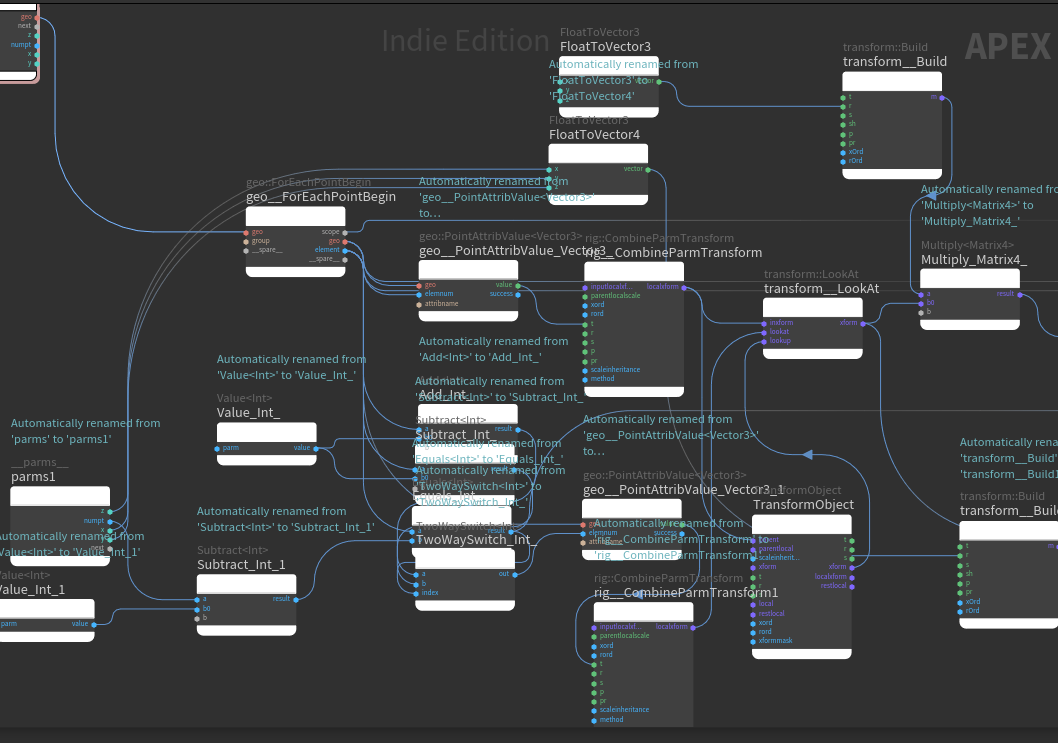Click the 'result' output port on Subtract_Int_1

click(x=296, y=599)
